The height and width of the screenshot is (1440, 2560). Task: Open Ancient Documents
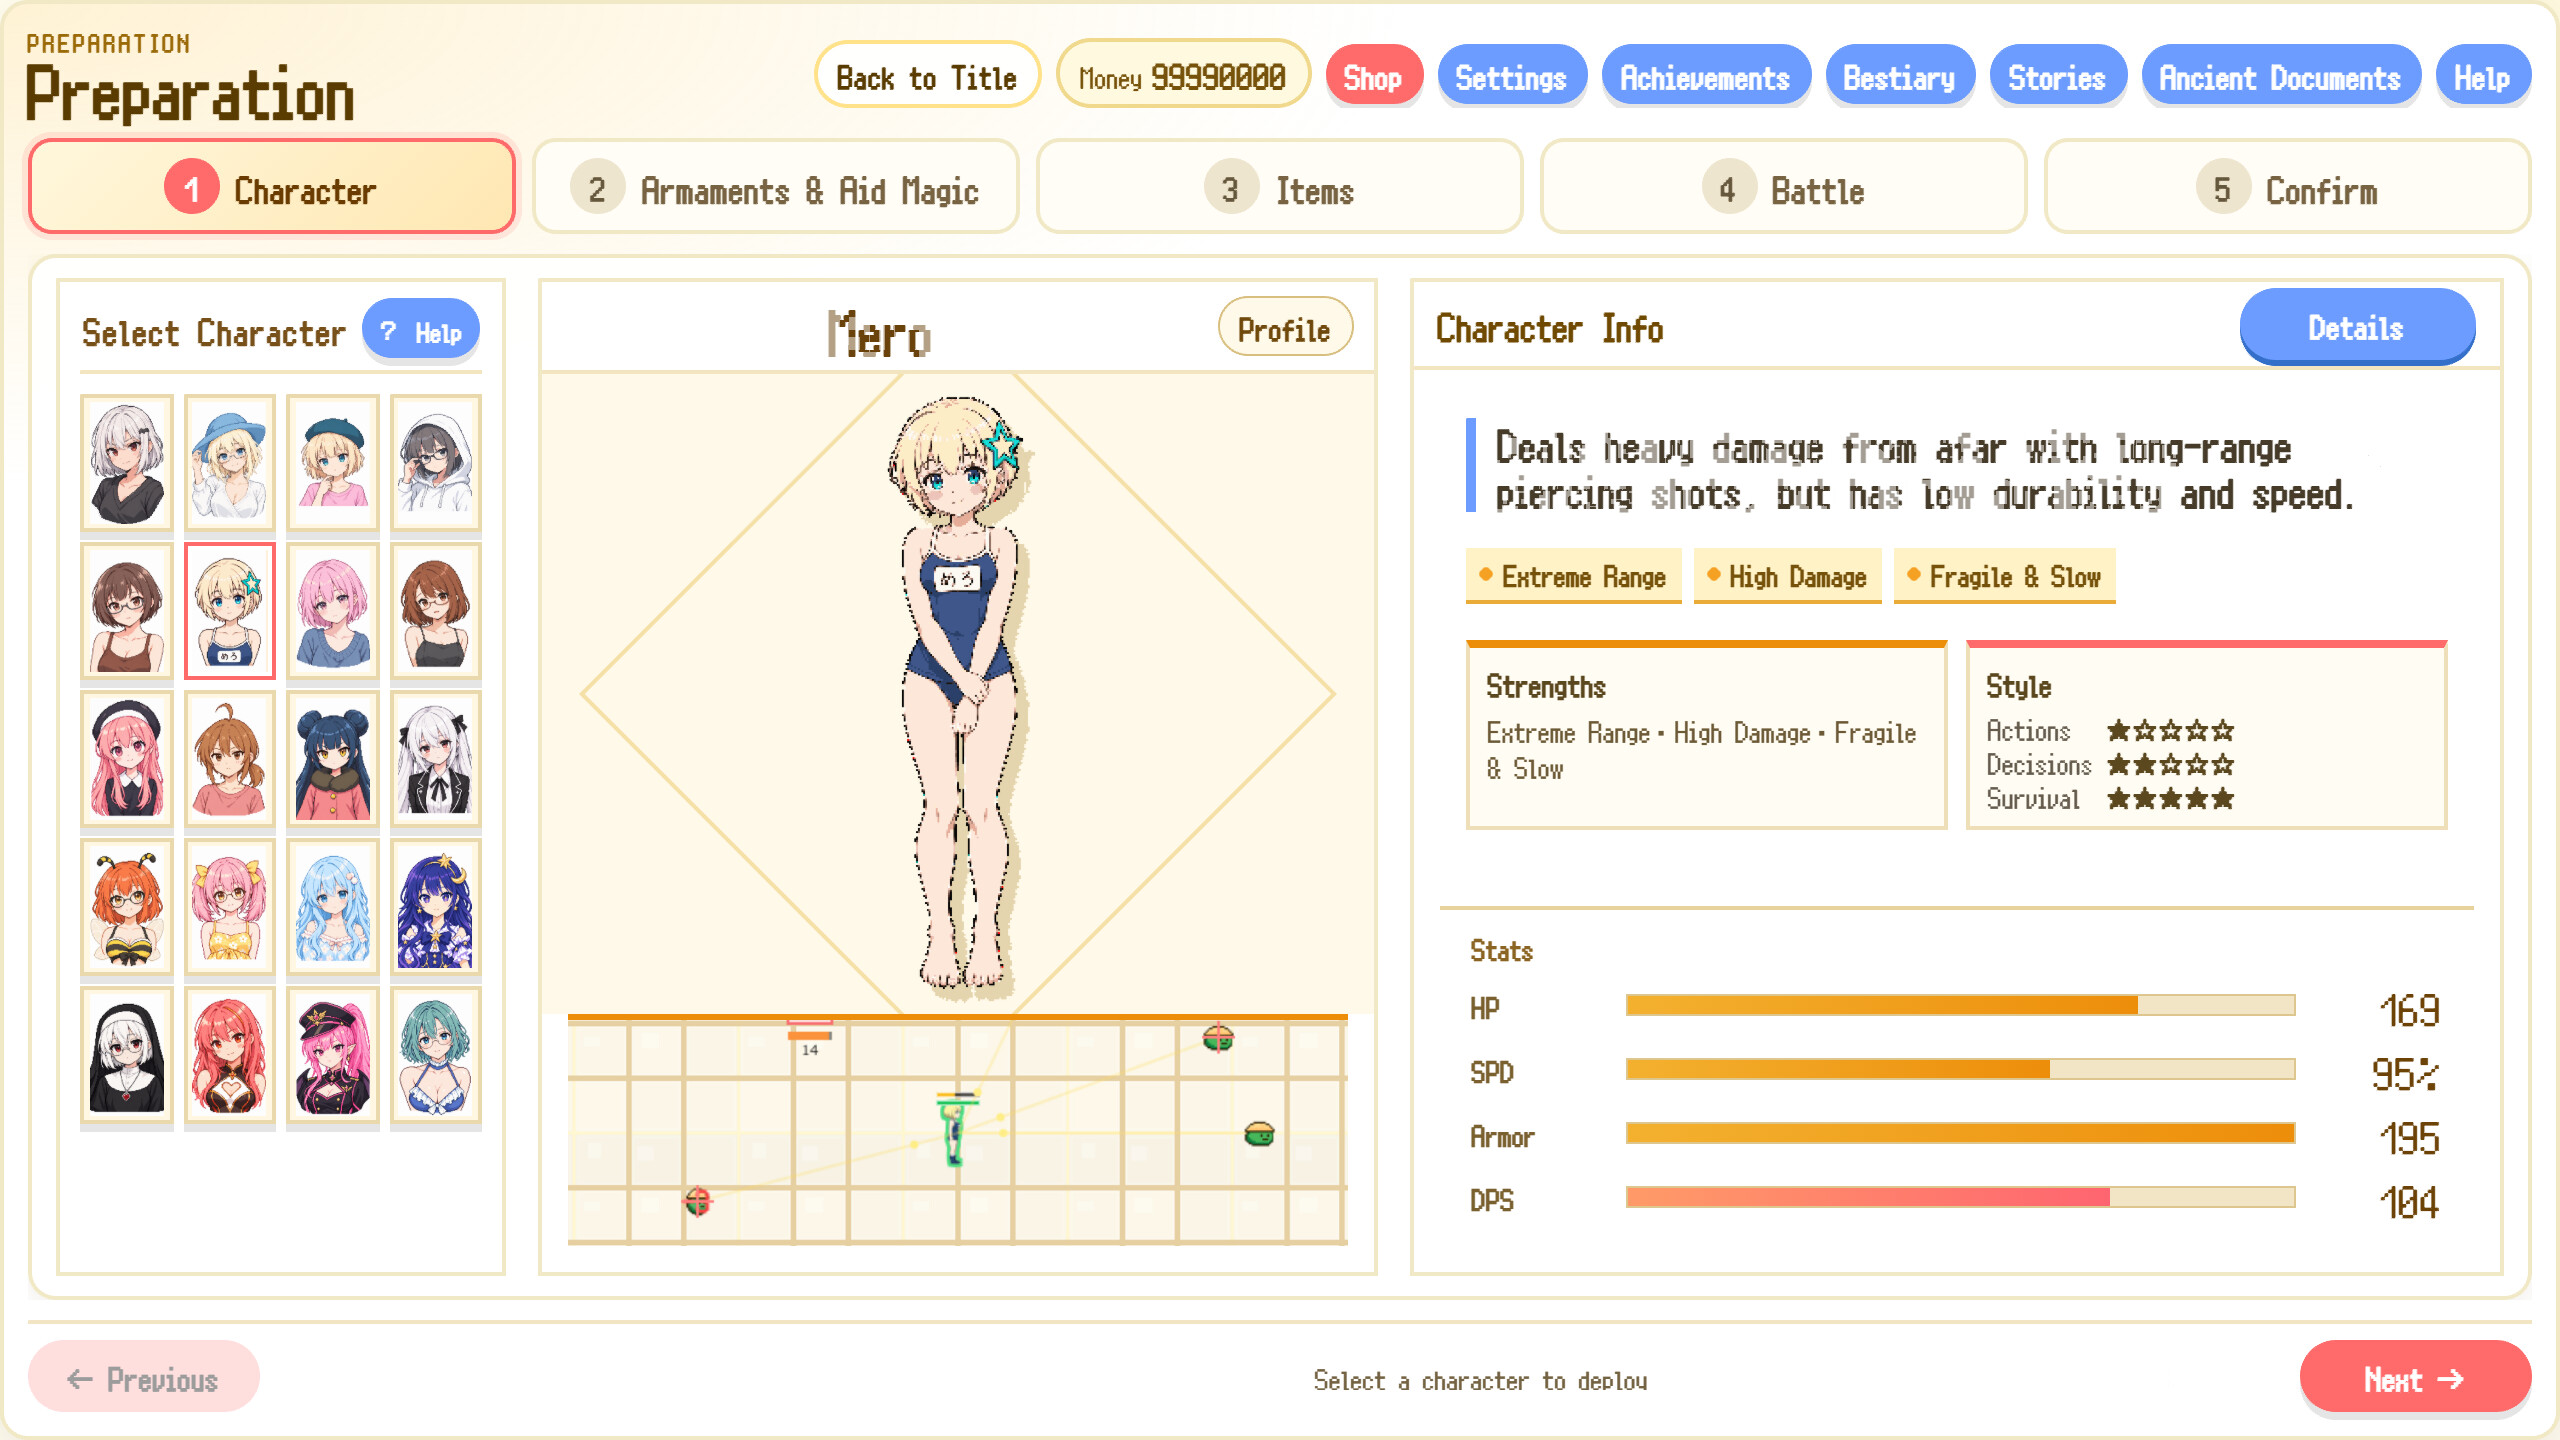2281,76
